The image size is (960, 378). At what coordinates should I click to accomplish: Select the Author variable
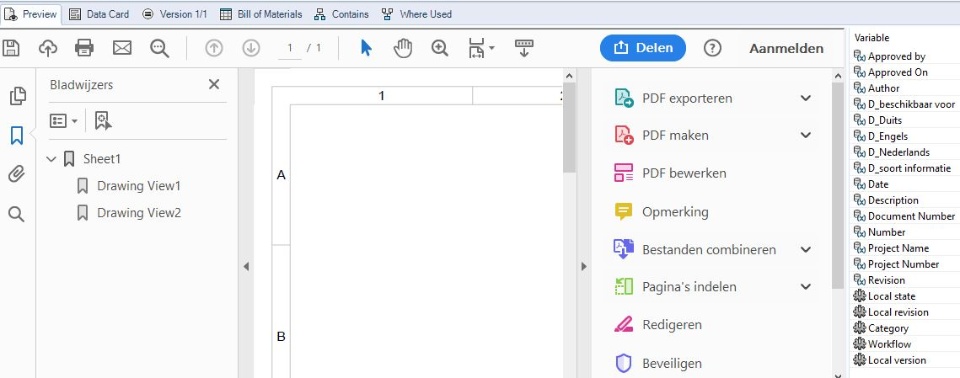click(883, 88)
